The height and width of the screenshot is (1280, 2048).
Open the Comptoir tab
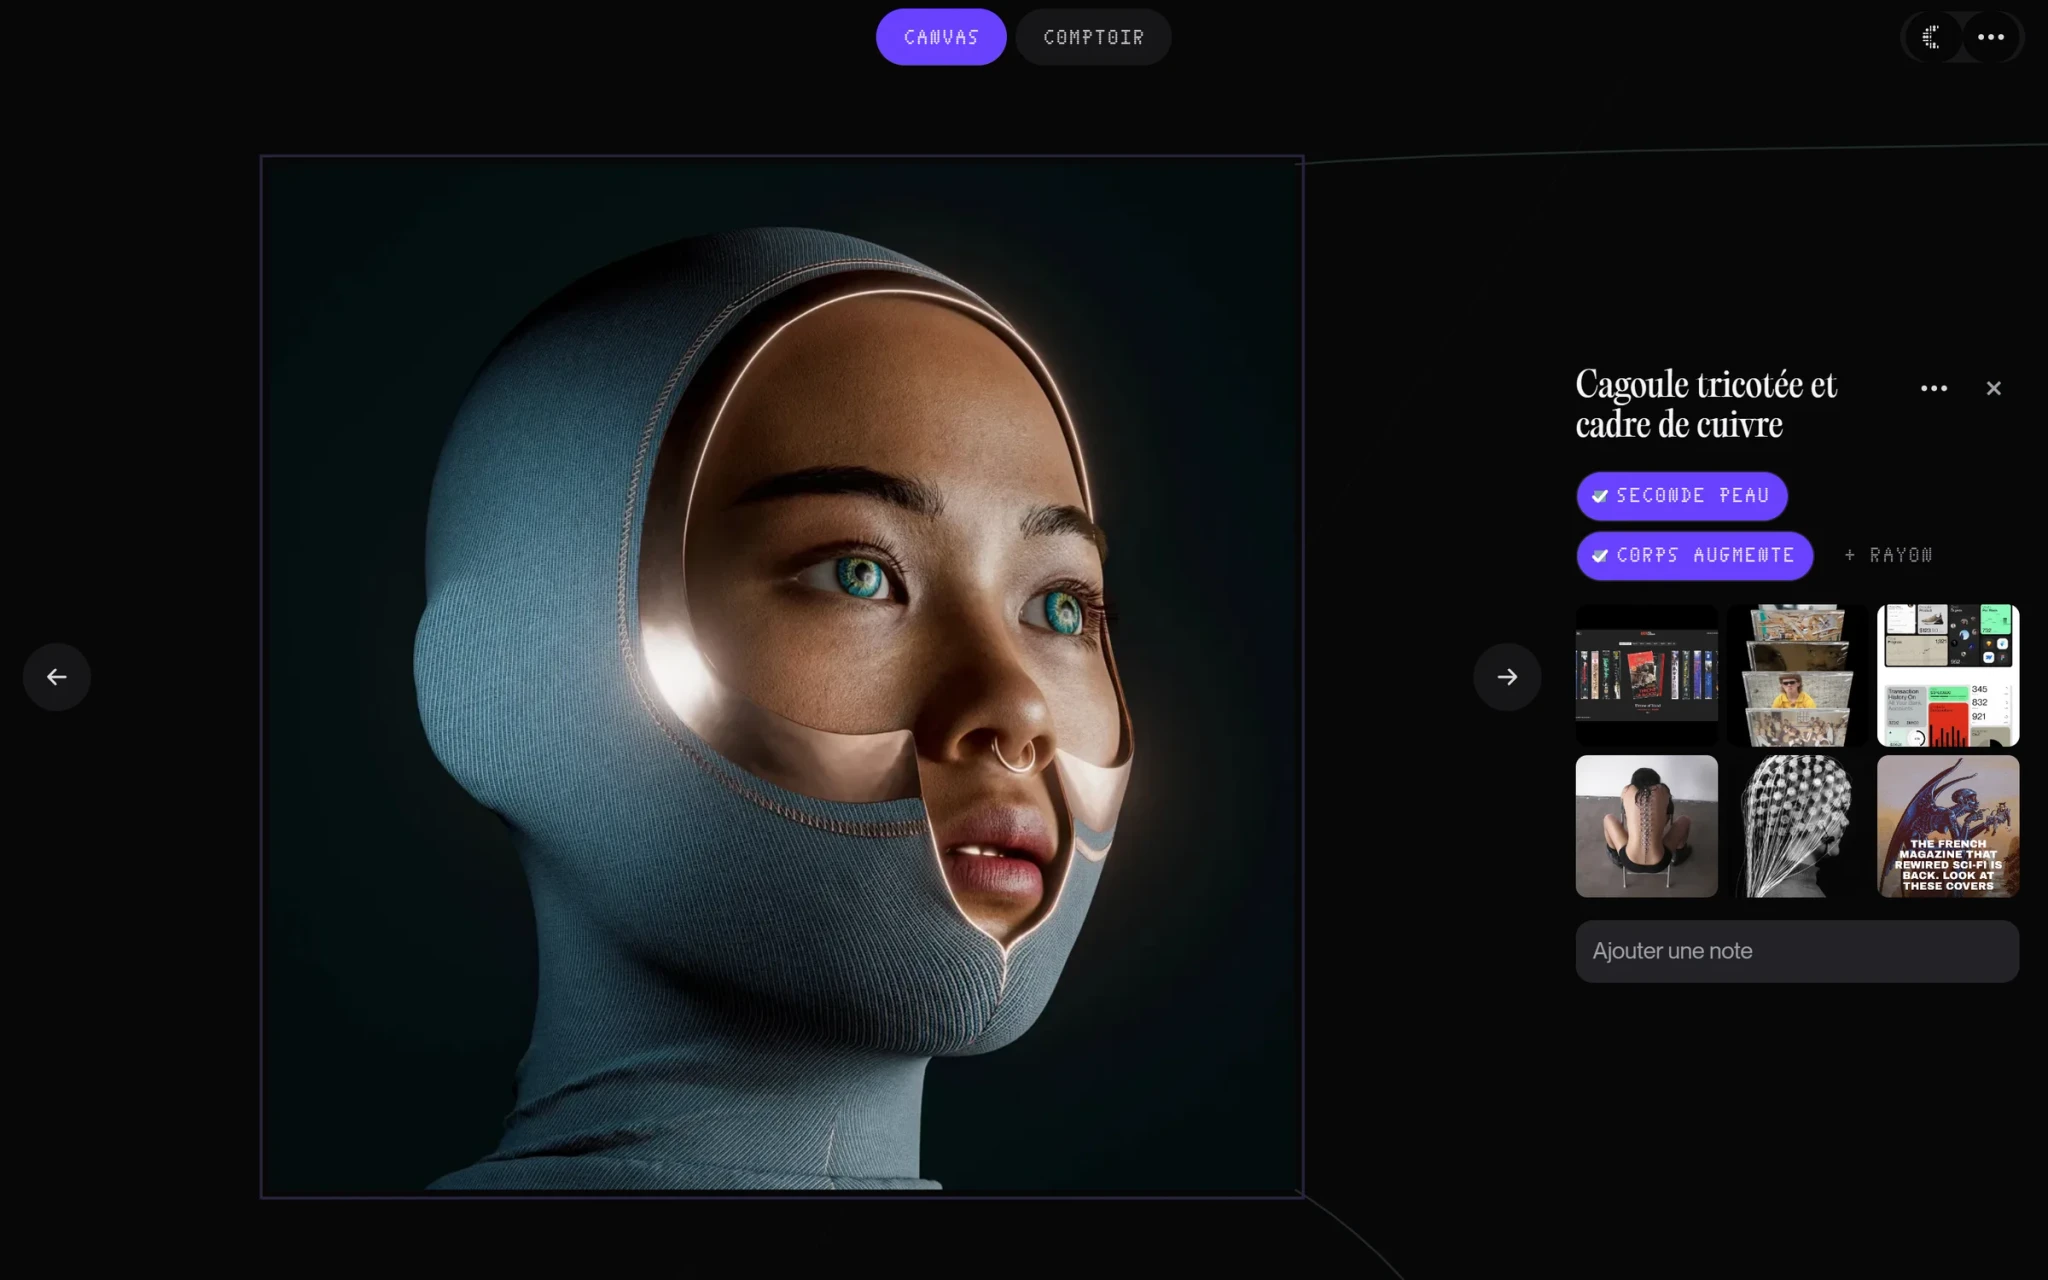pyautogui.click(x=1093, y=37)
